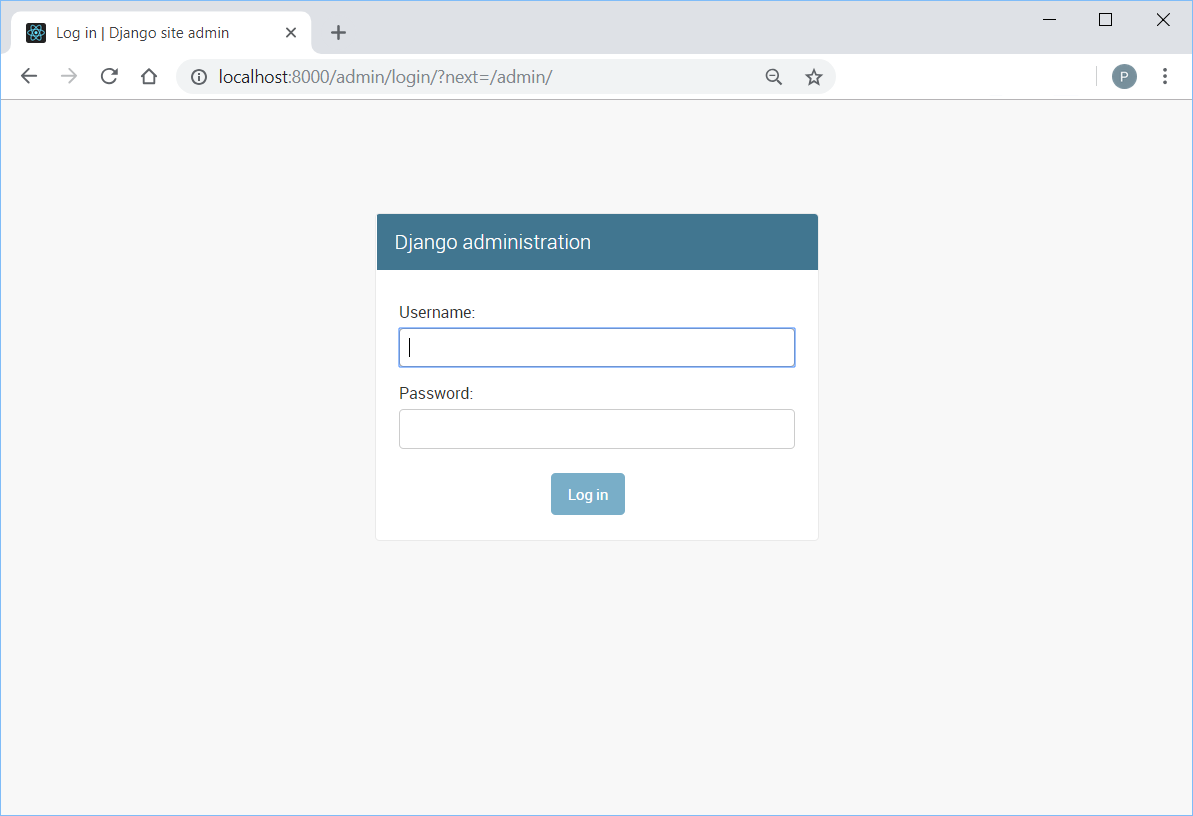Bookmark this page with the star icon
Viewport: 1193px width, 816px height.
coord(814,77)
